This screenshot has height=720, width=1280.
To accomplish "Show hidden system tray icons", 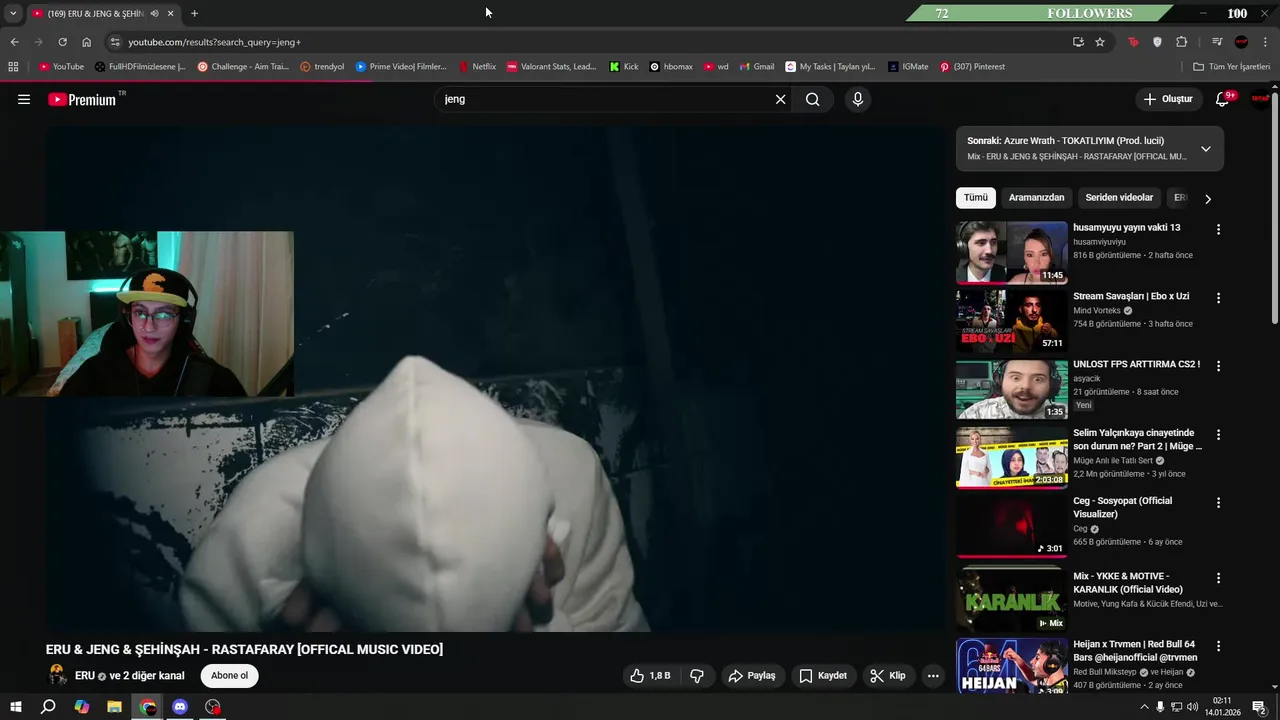I will pyautogui.click(x=1144, y=707).
